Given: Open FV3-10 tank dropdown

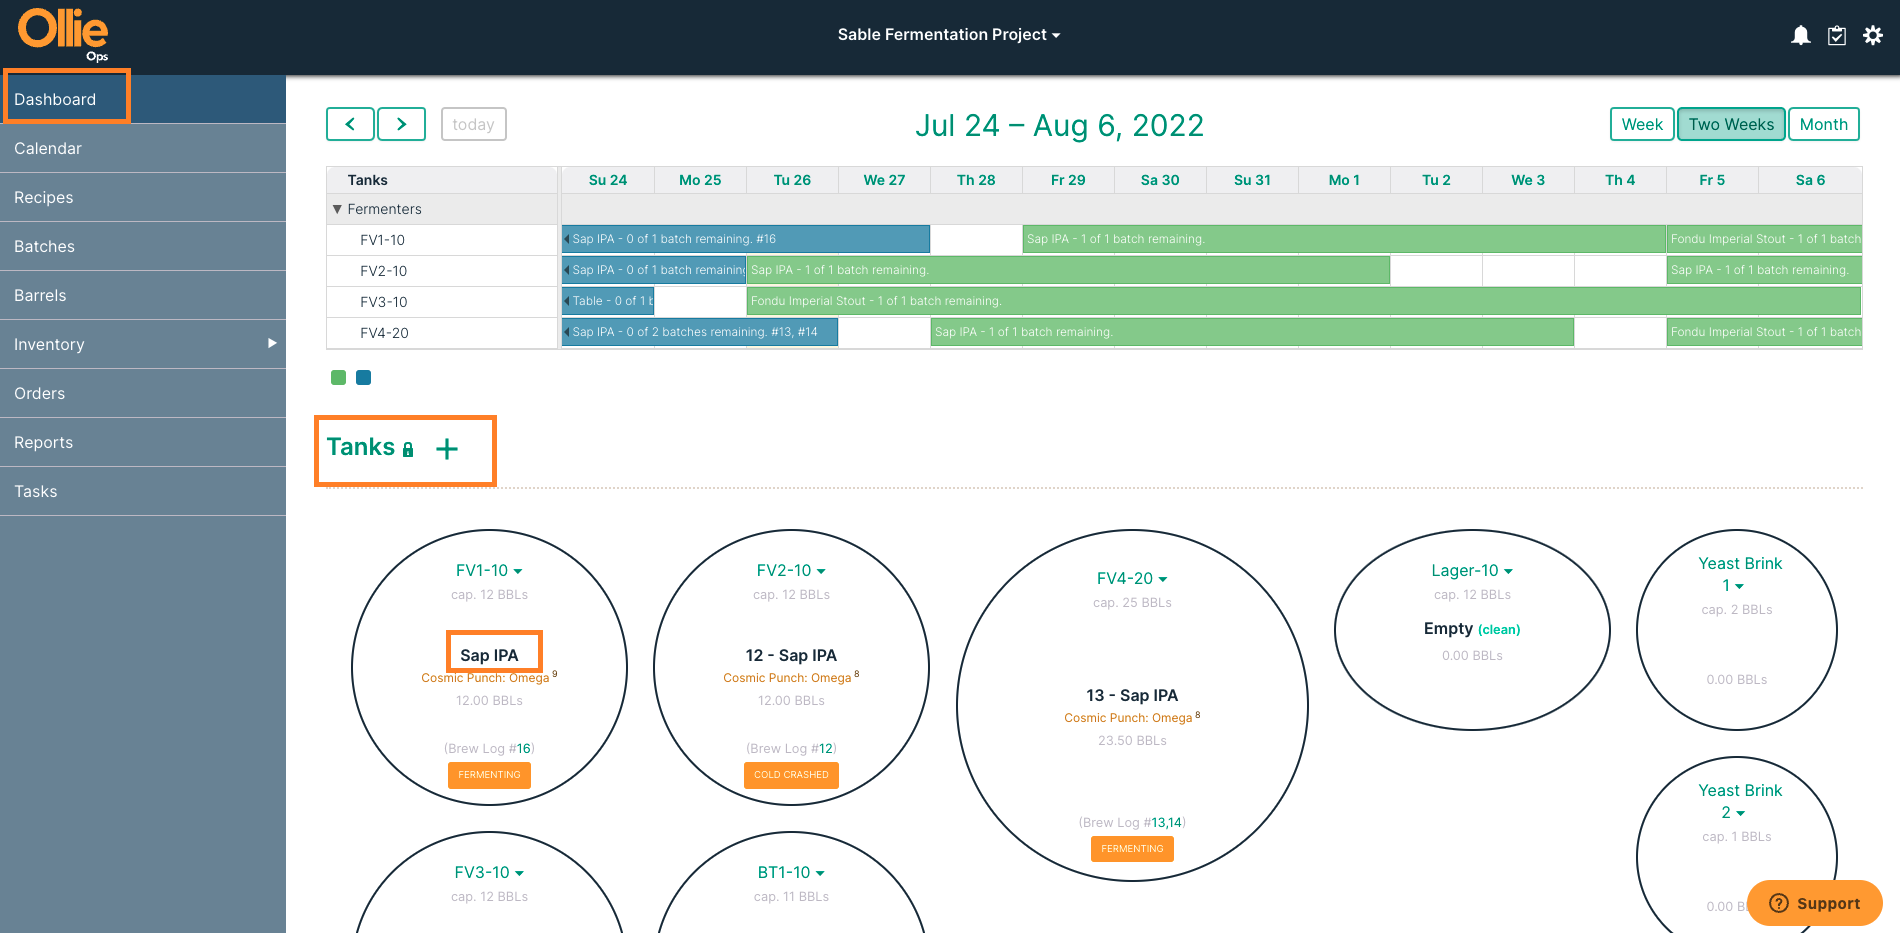Looking at the screenshot, I should (489, 872).
